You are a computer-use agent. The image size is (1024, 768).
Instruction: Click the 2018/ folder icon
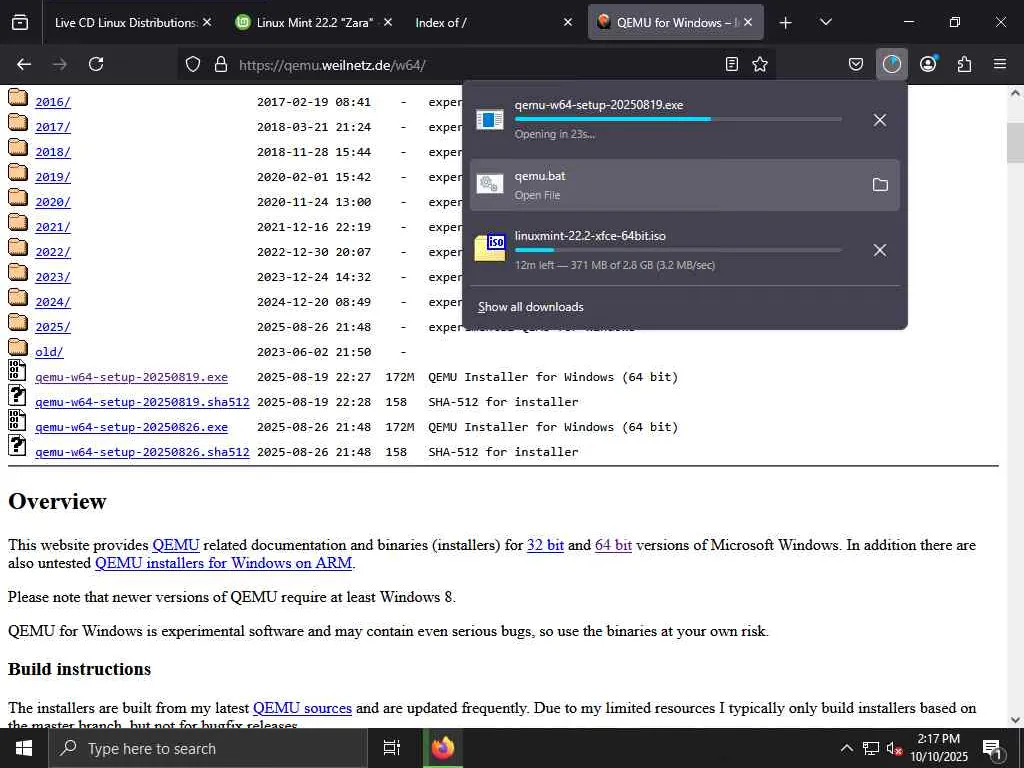pos(18,148)
